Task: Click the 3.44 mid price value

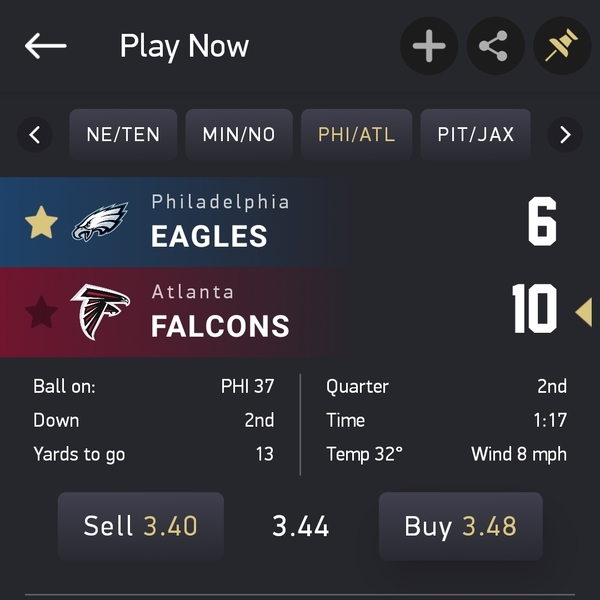Action: [301, 526]
